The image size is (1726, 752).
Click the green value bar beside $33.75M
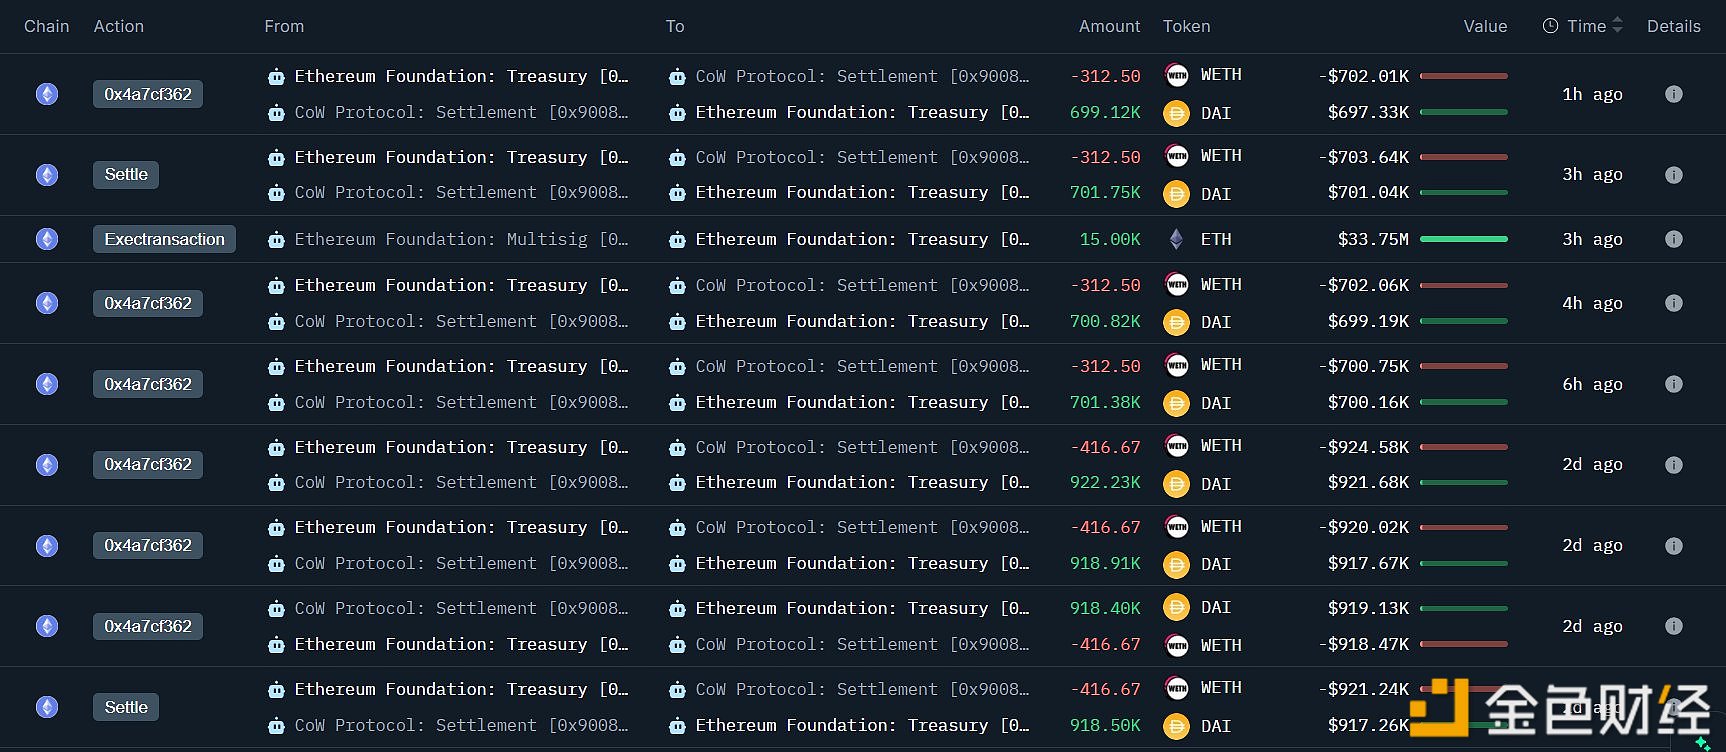coord(1463,239)
